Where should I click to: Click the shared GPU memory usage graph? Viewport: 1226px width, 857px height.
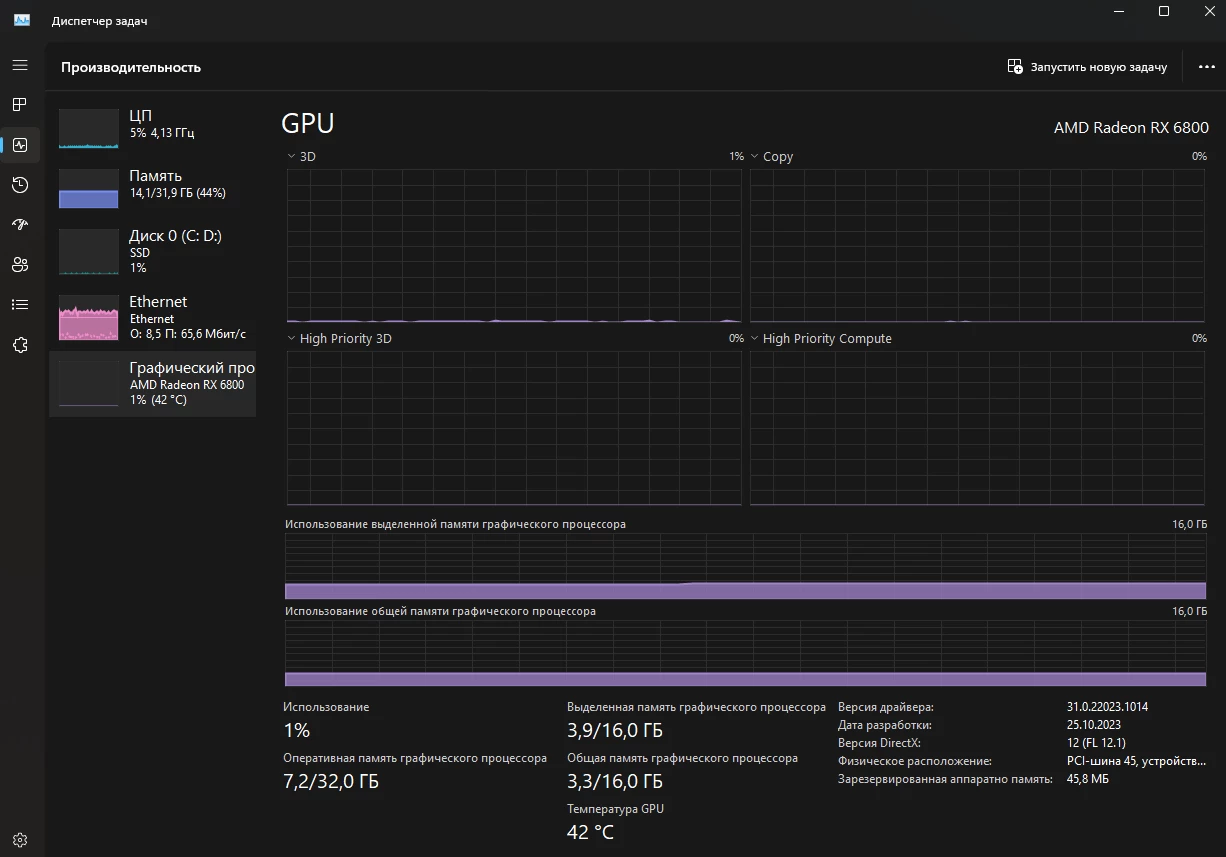click(x=745, y=653)
